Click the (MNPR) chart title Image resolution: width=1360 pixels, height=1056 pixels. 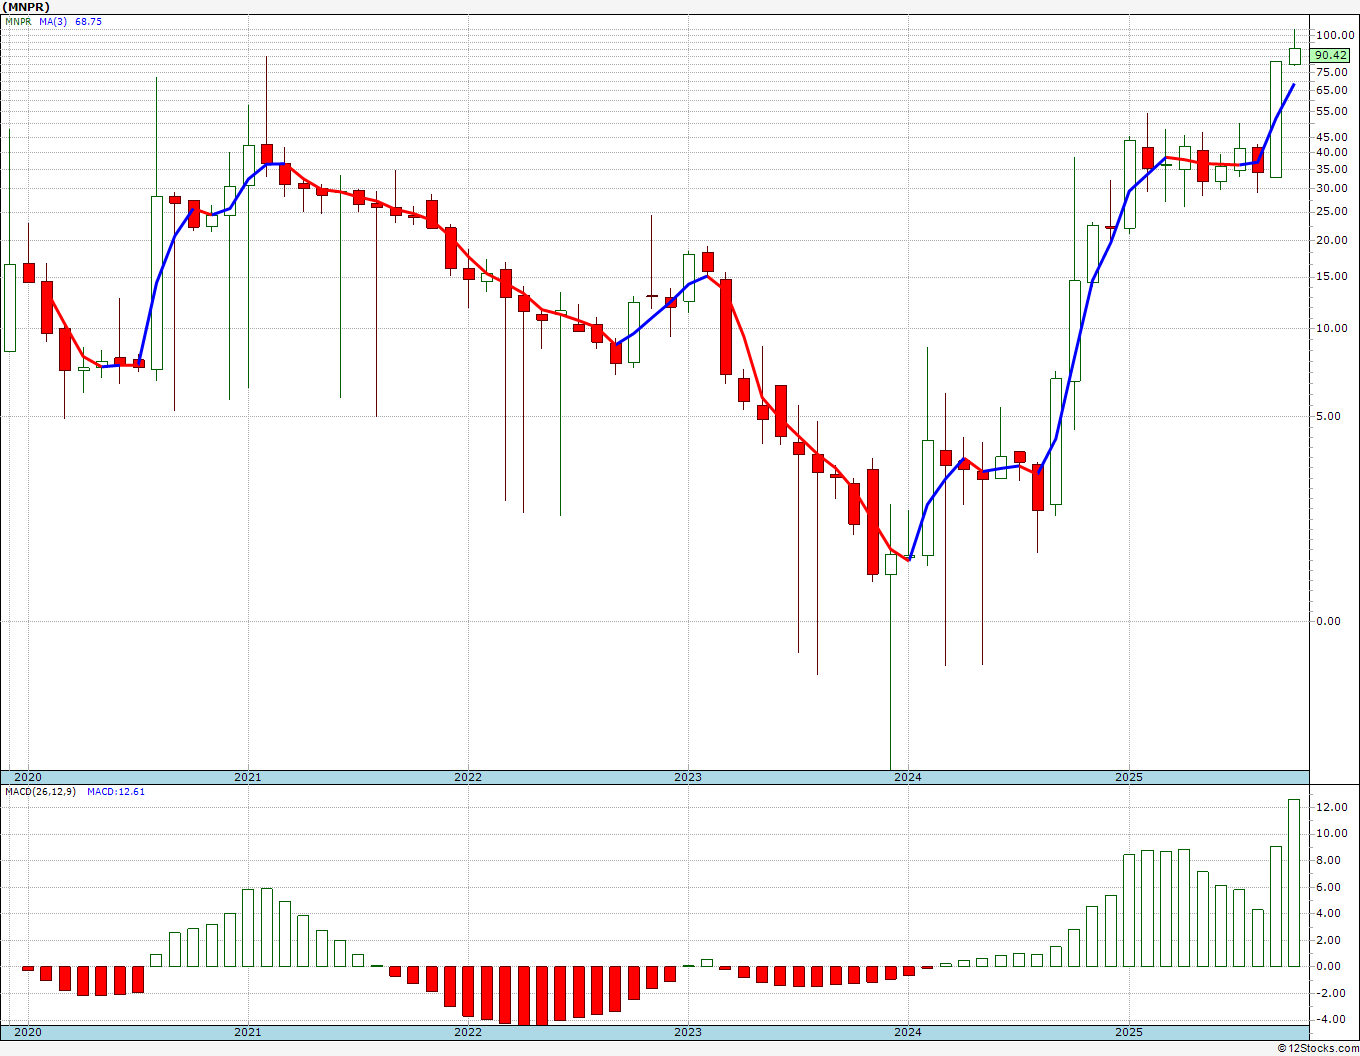pyautogui.click(x=26, y=7)
